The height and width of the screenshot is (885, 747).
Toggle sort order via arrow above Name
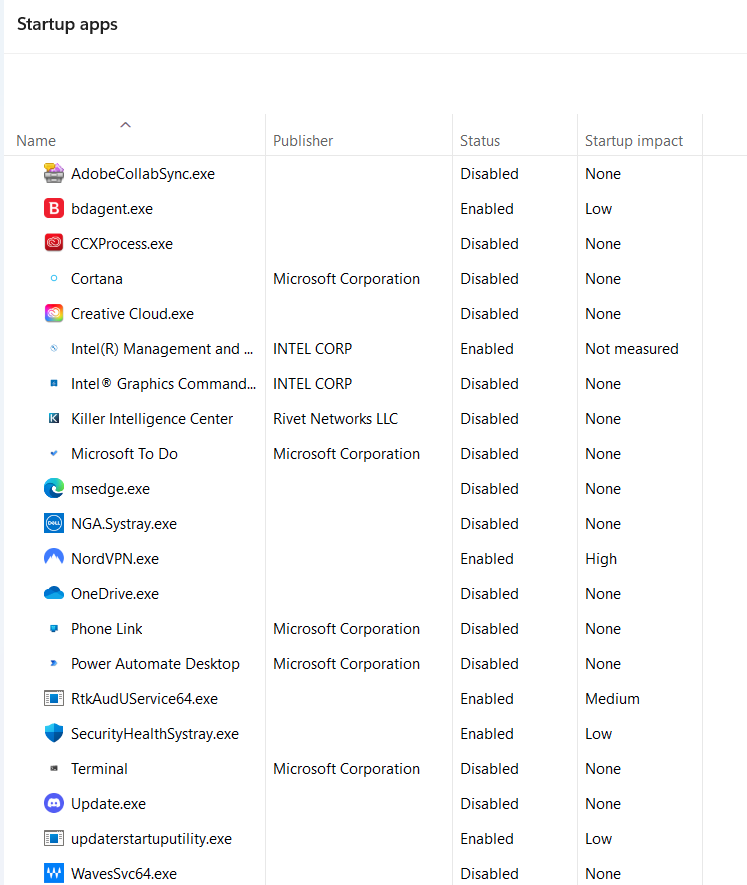click(125, 125)
